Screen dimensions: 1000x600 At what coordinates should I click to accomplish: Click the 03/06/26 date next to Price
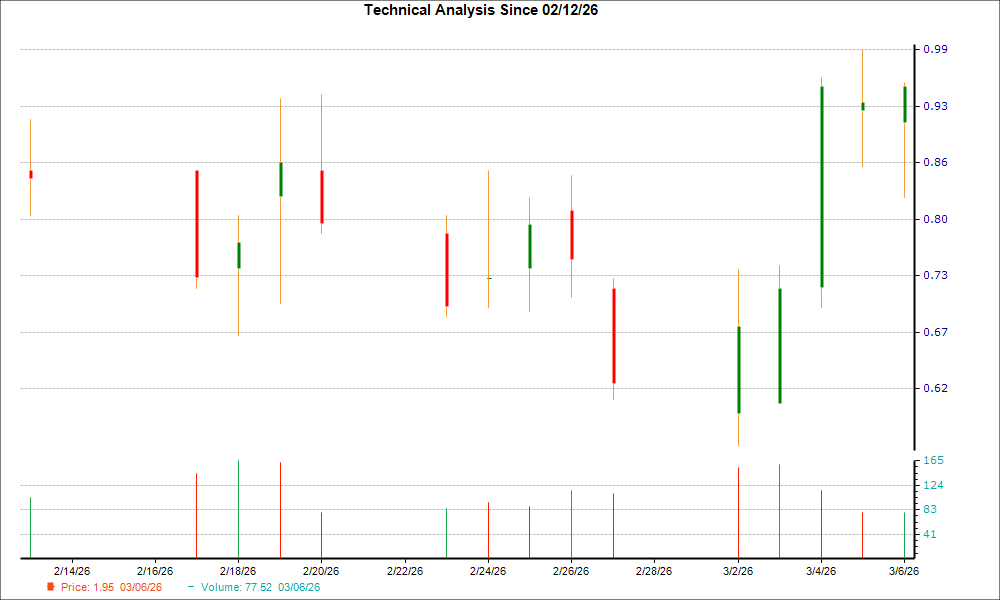pyautogui.click(x=140, y=587)
